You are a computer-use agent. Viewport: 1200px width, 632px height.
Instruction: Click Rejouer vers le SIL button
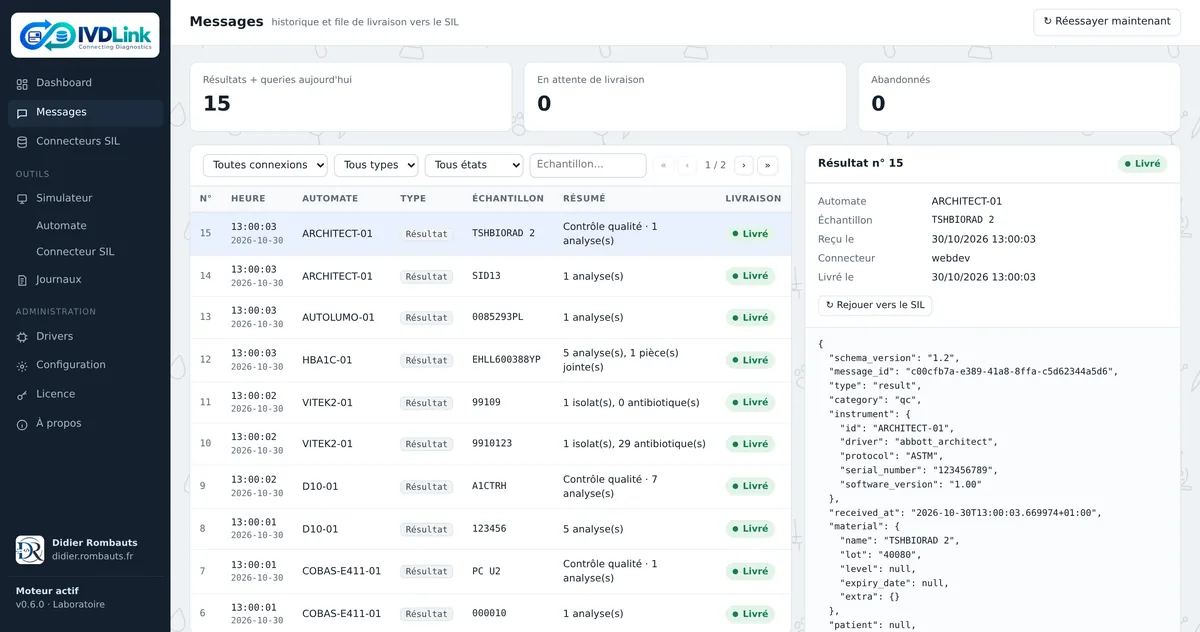875,305
